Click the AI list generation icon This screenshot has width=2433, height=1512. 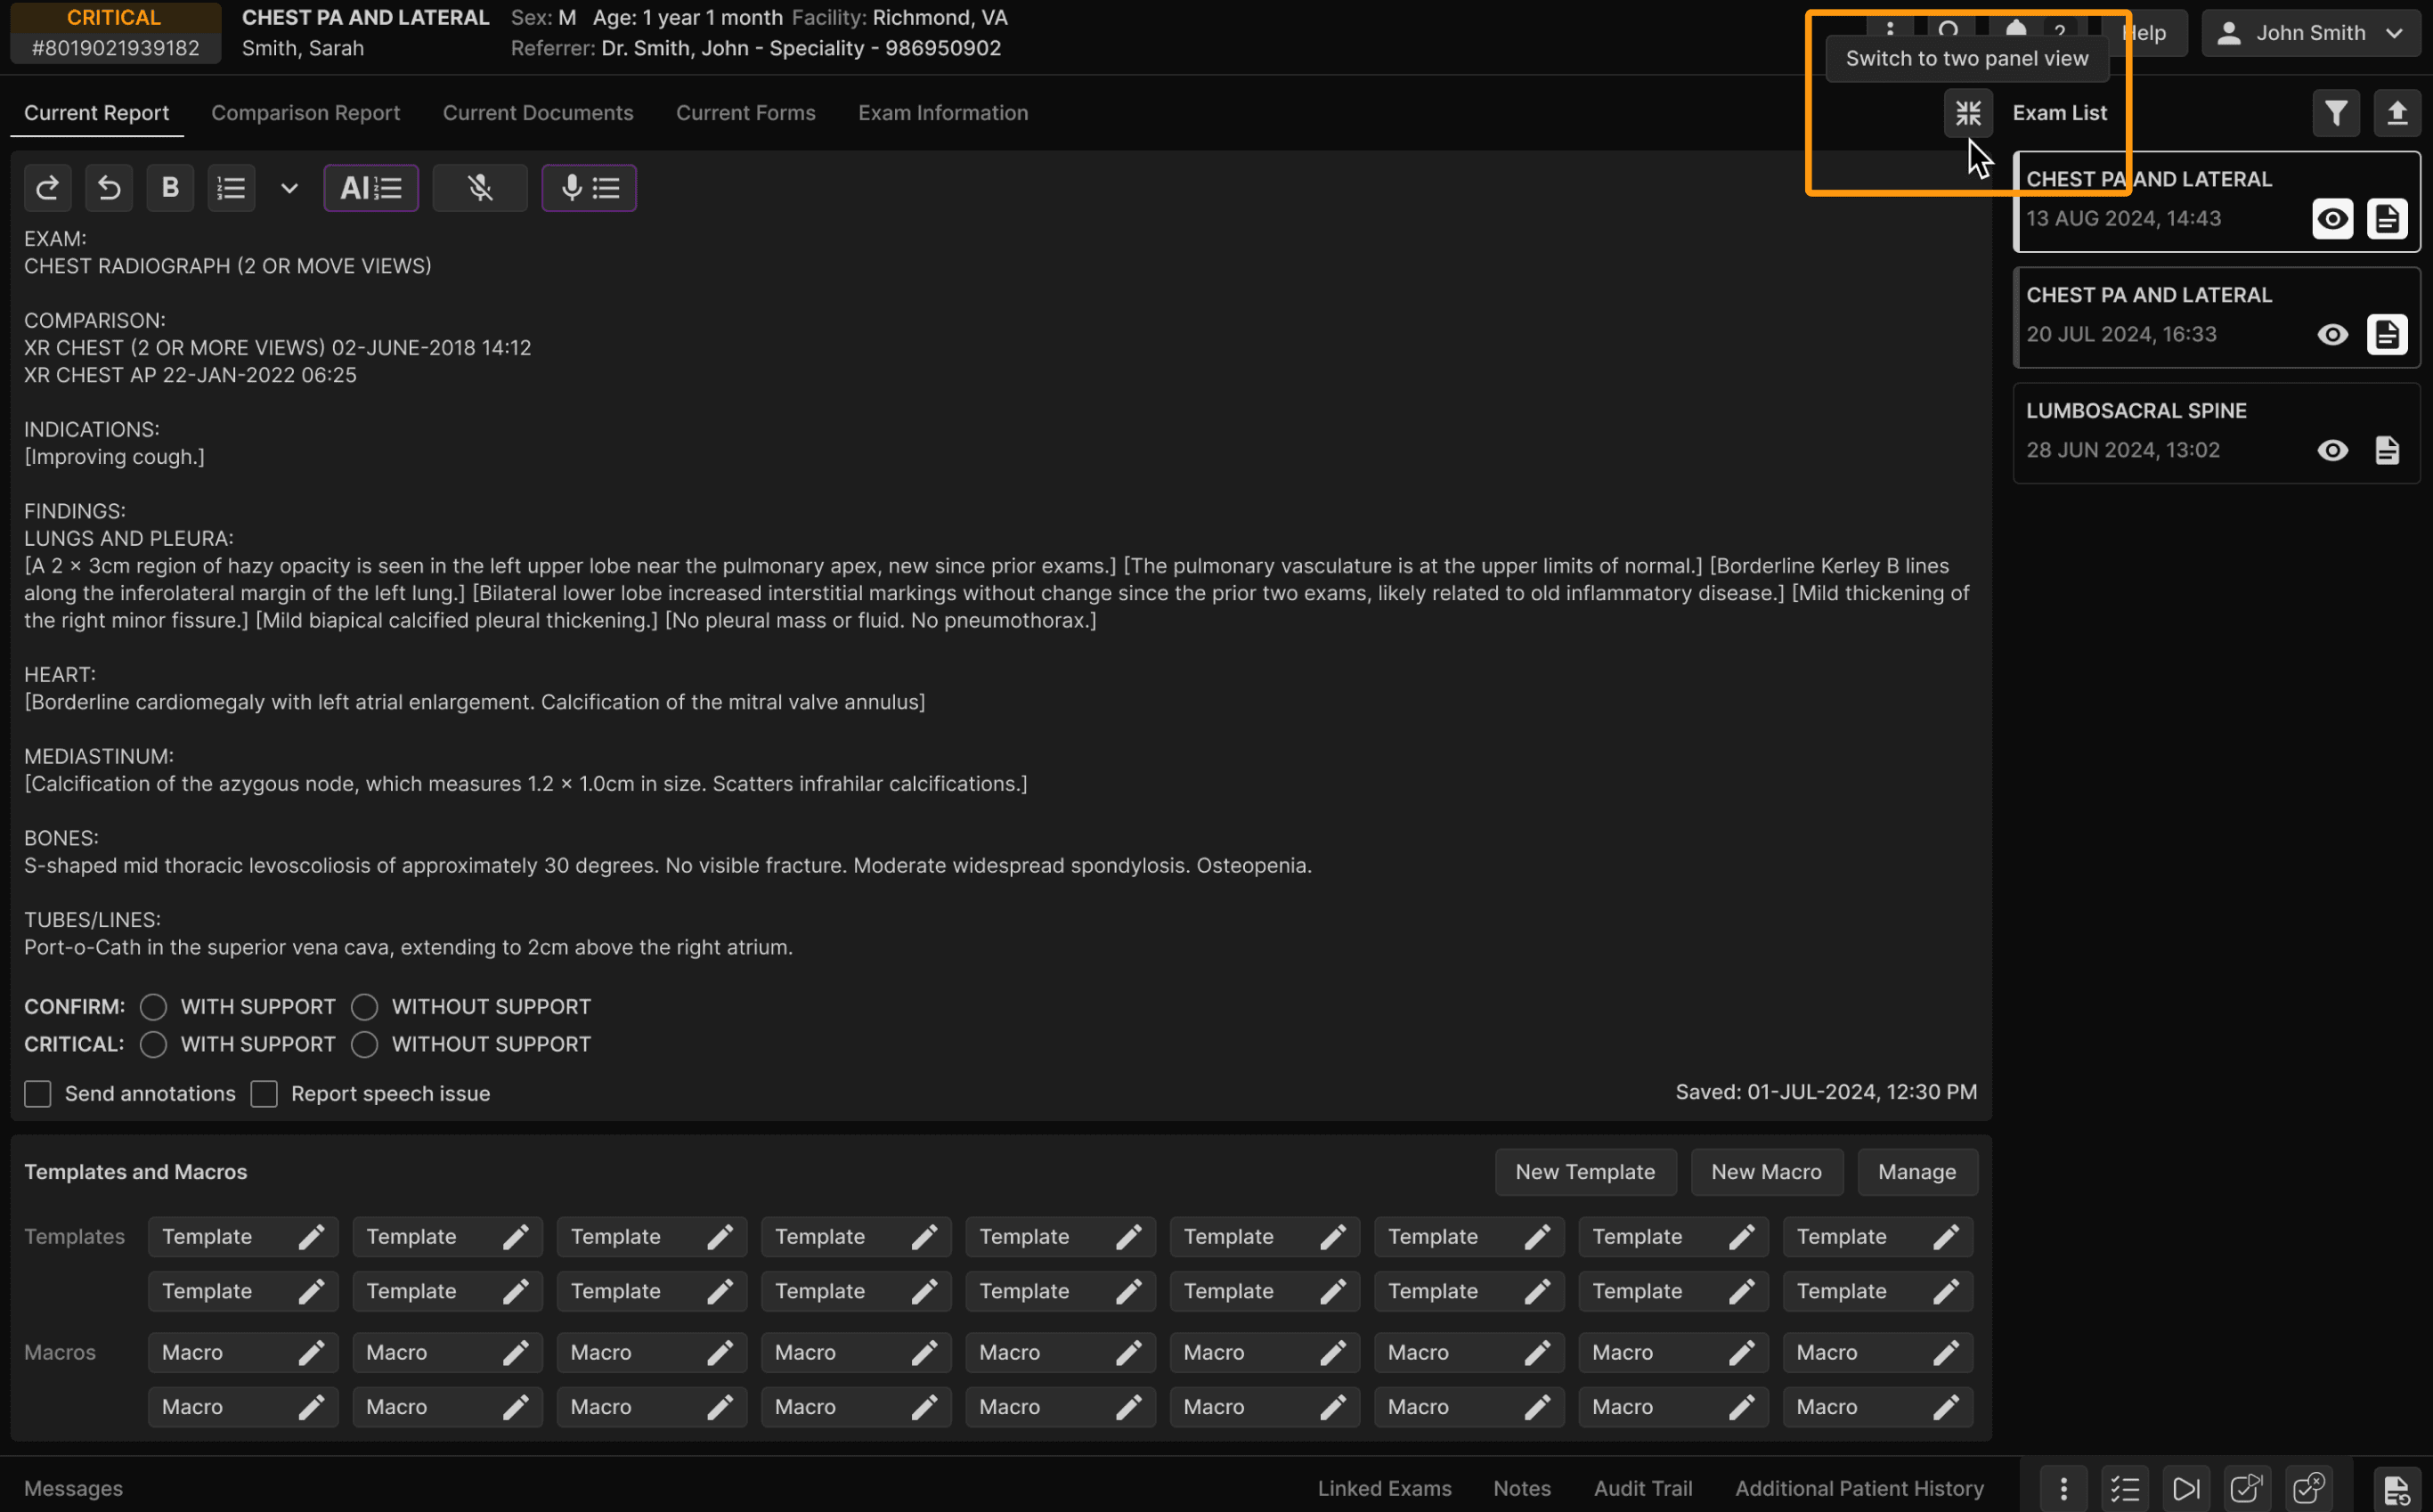pyautogui.click(x=370, y=188)
